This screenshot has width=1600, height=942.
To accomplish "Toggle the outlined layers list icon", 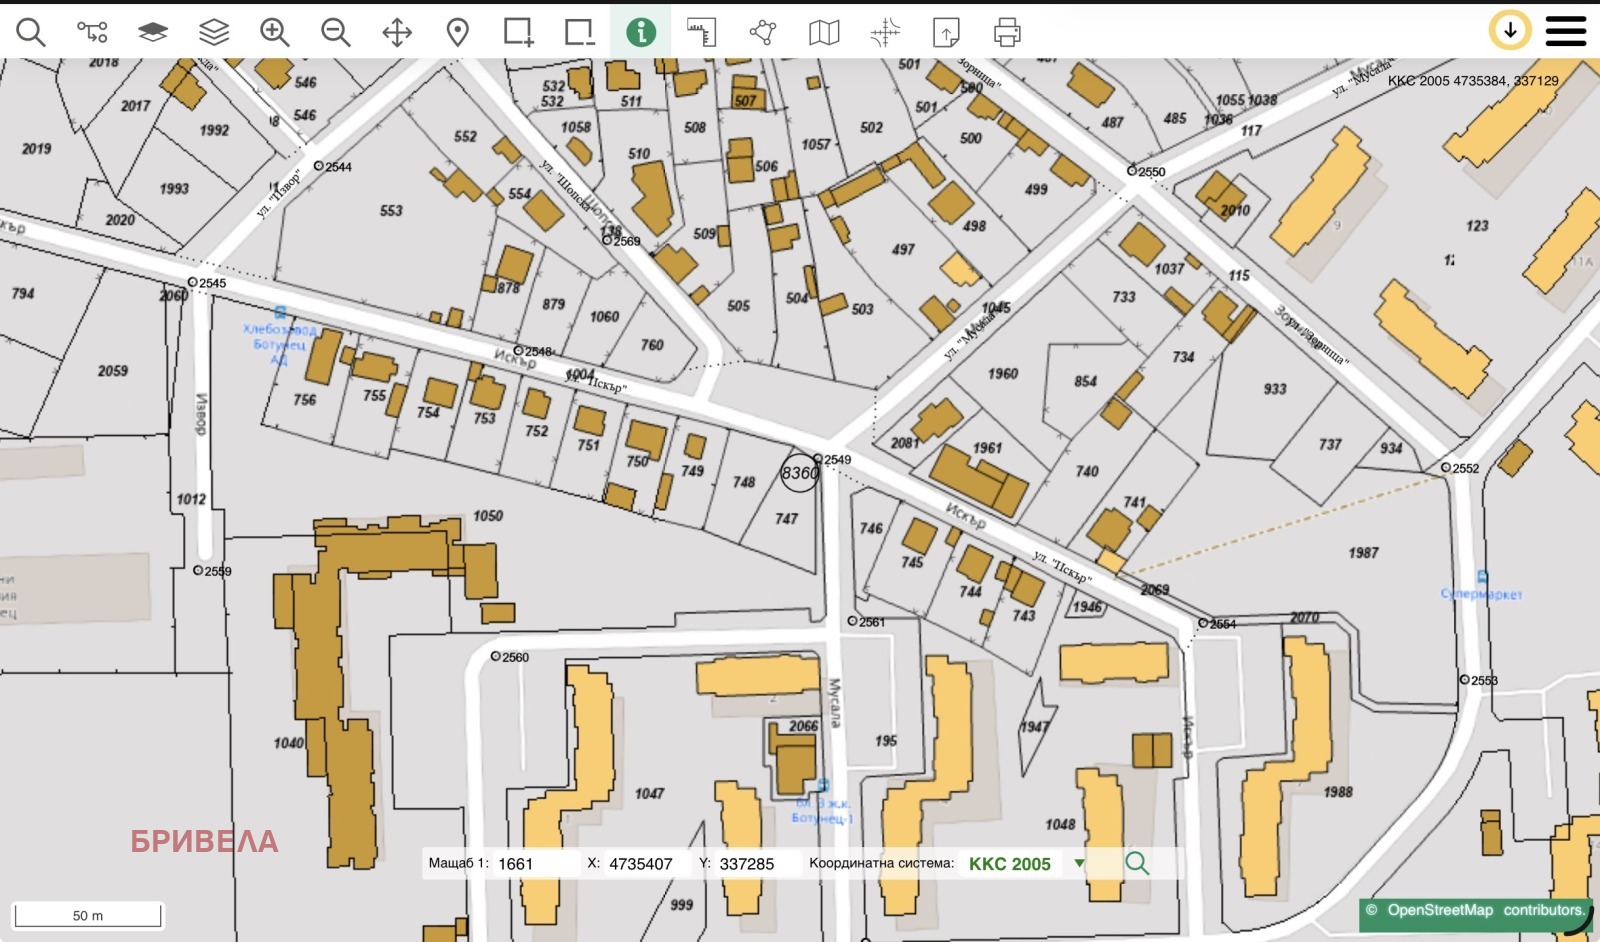I will coord(214,32).
